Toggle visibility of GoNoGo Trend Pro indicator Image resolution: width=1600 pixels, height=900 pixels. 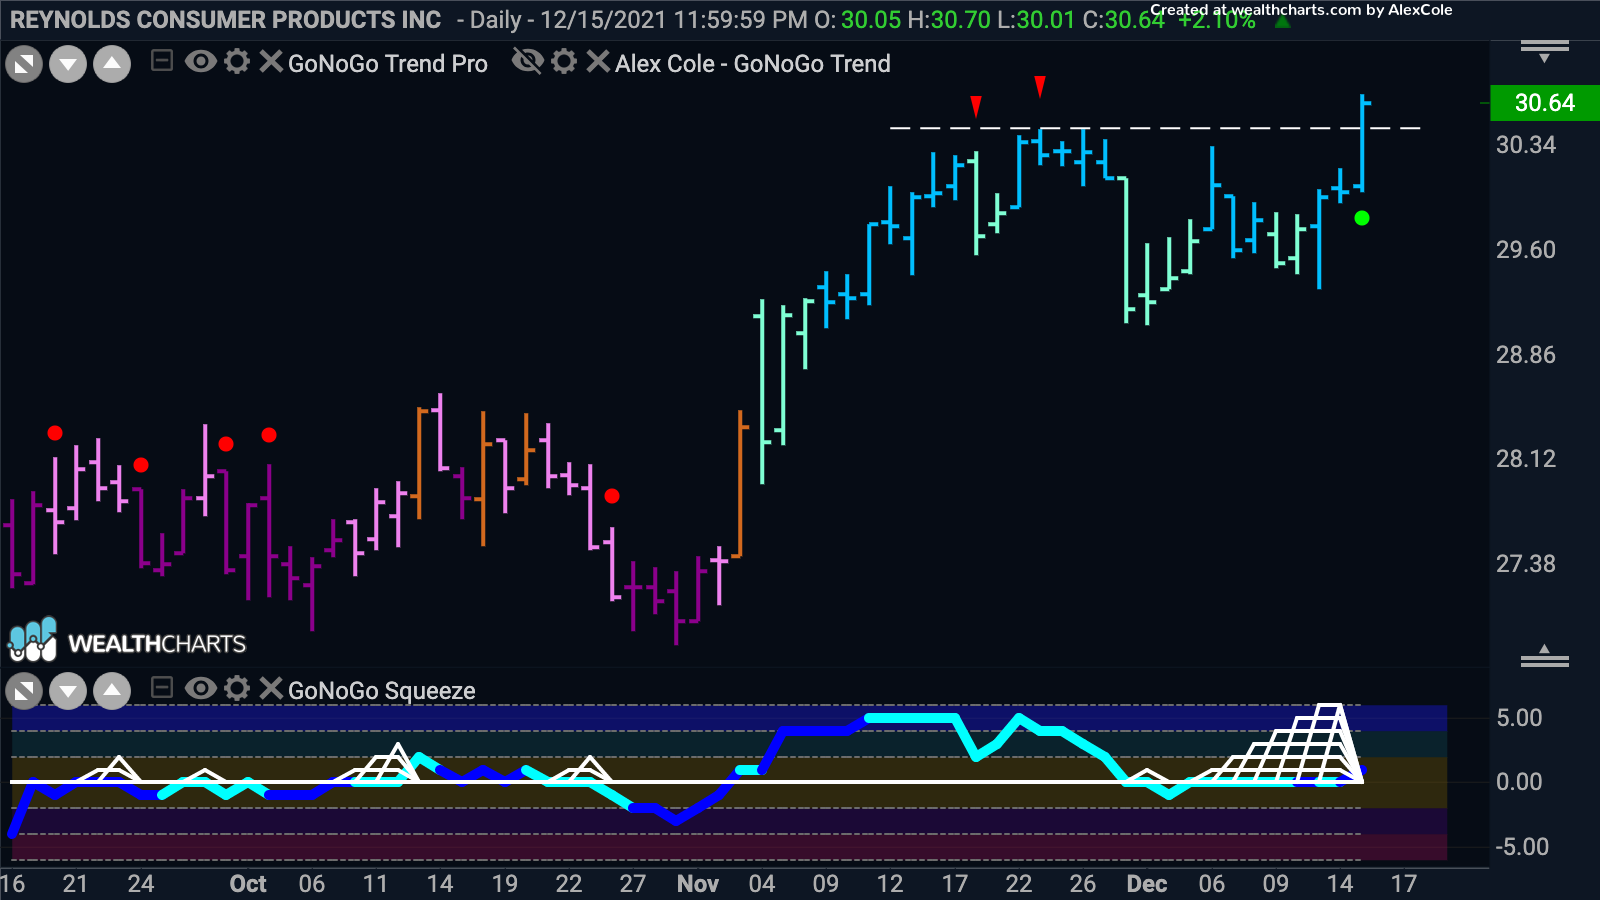click(x=200, y=62)
